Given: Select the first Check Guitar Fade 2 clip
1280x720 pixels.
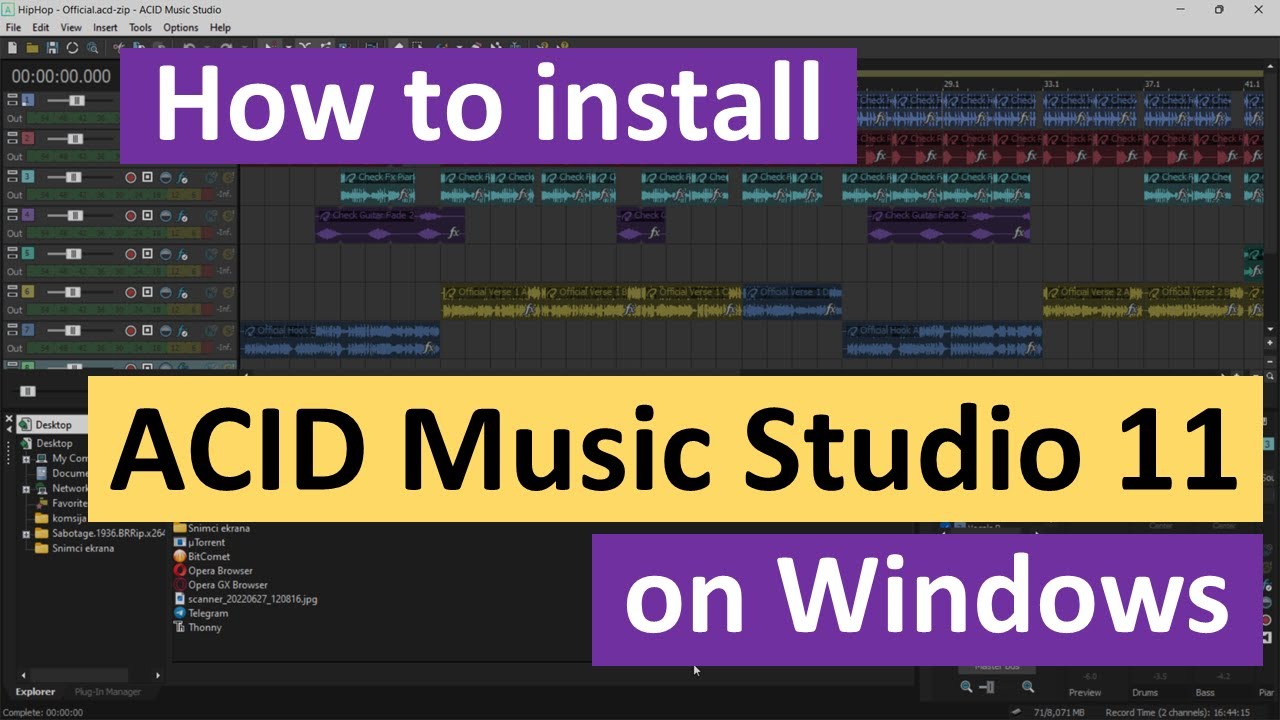Looking at the screenshot, I should pyautogui.click(x=390, y=225).
